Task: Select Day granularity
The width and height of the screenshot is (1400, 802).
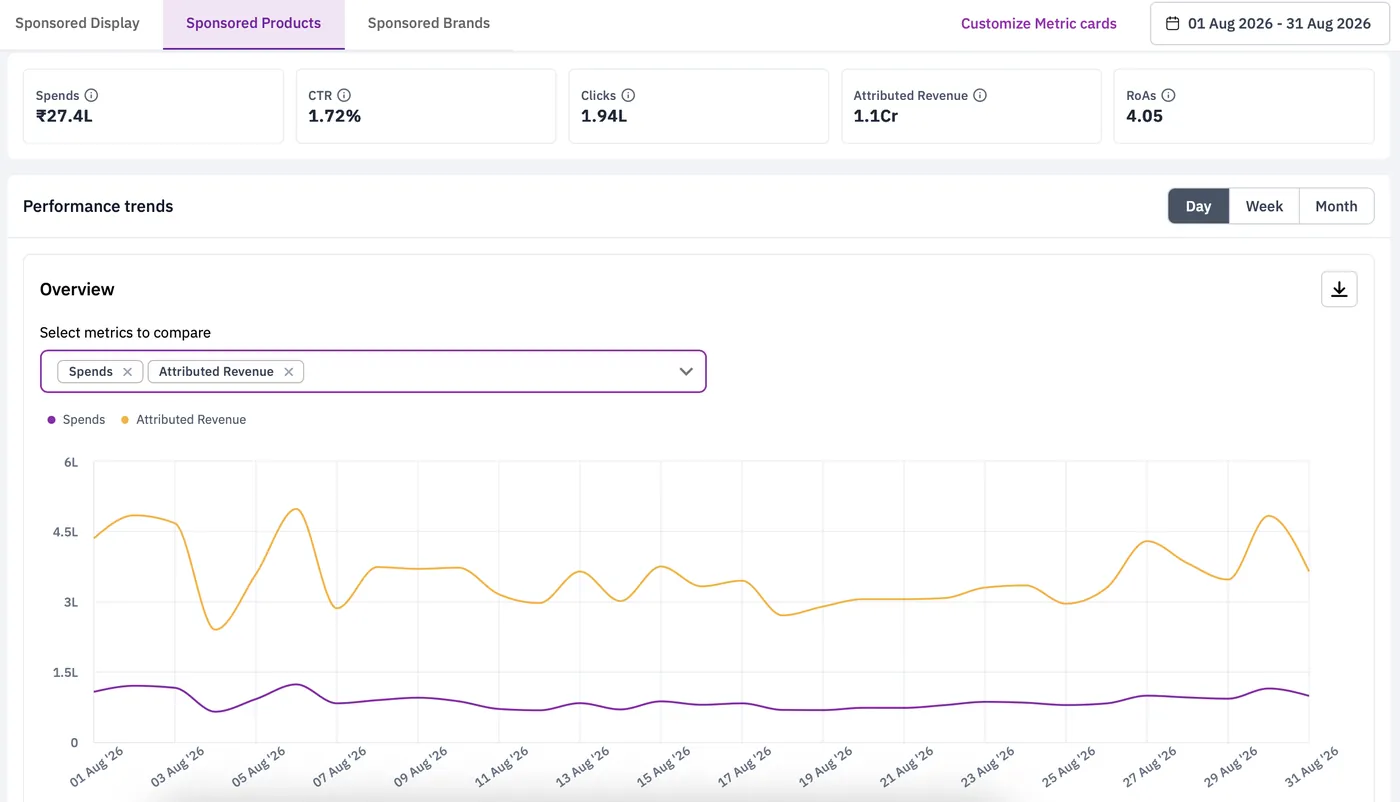Action: (x=1198, y=206)
